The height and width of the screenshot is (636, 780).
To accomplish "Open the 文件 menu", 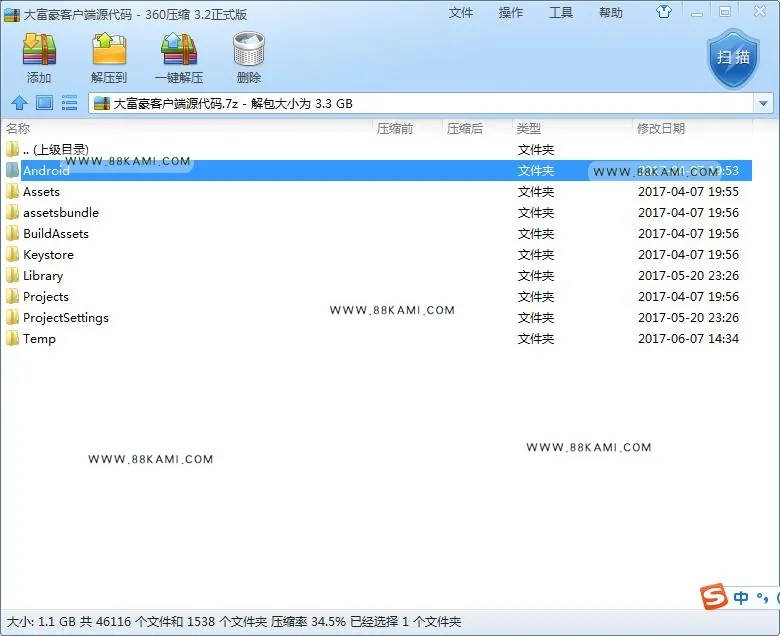I will pyautogui.click(x=461, y=13).
